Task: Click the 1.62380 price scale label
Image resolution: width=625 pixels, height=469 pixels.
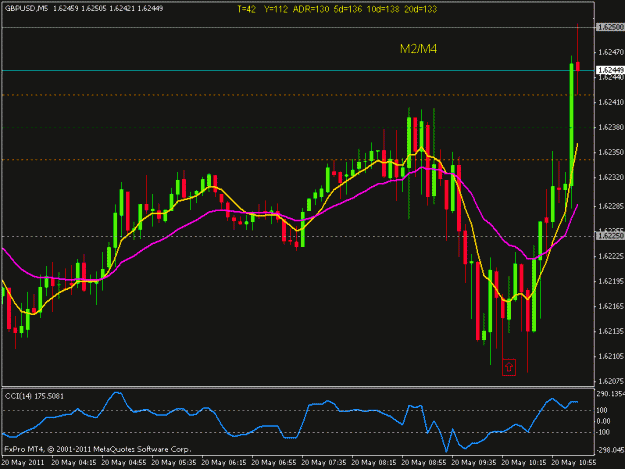Action: (x=611, y=127)
